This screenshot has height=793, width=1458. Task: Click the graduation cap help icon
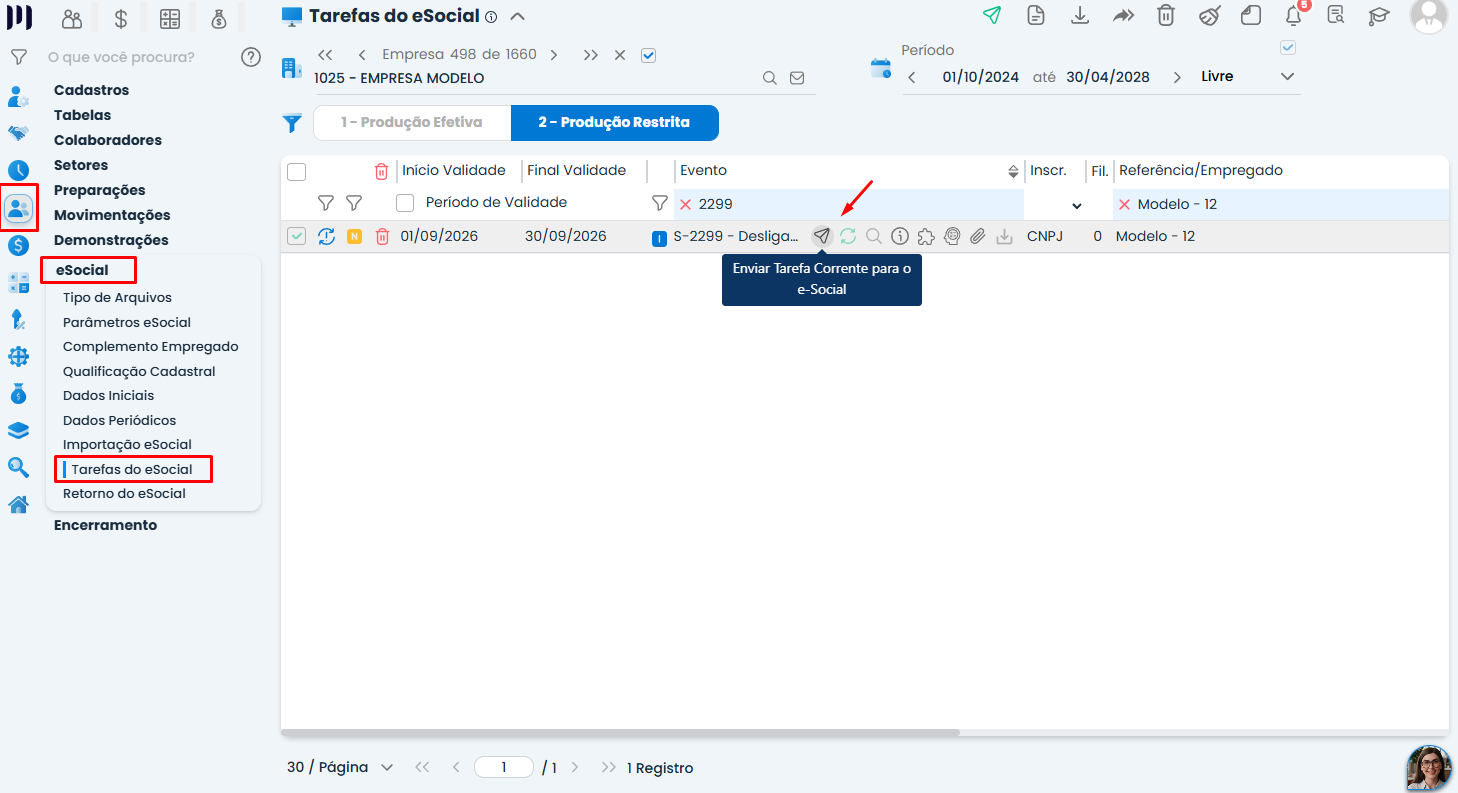coord(1380,15)
